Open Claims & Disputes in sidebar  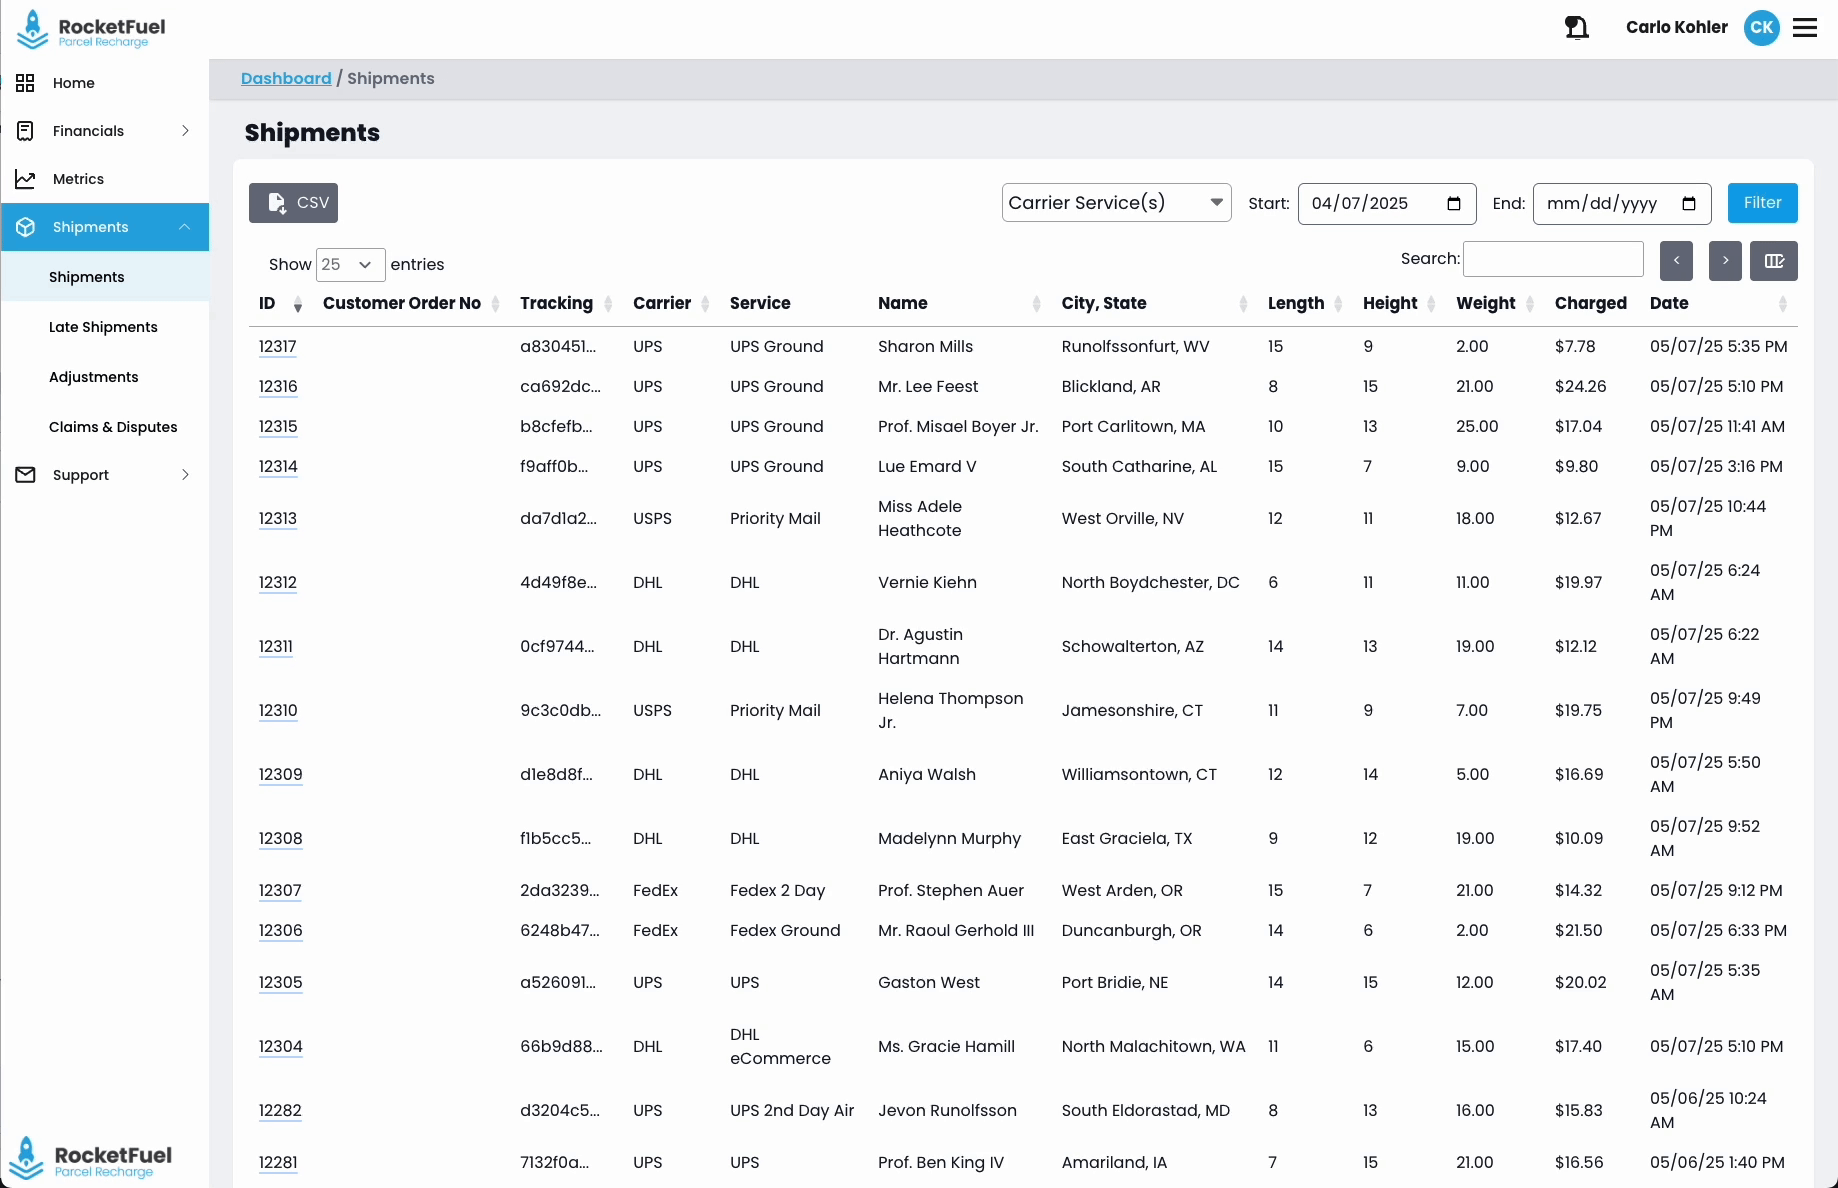(113, 427)
